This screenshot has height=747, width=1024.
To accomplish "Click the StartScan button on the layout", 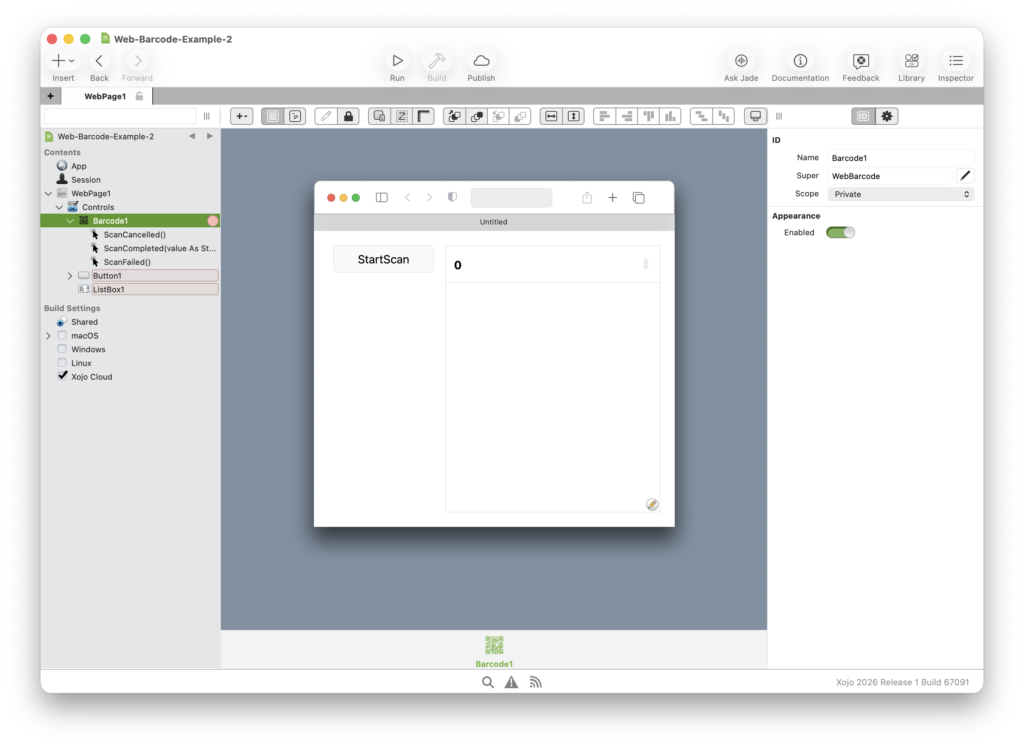I will (x=383, y=260).
